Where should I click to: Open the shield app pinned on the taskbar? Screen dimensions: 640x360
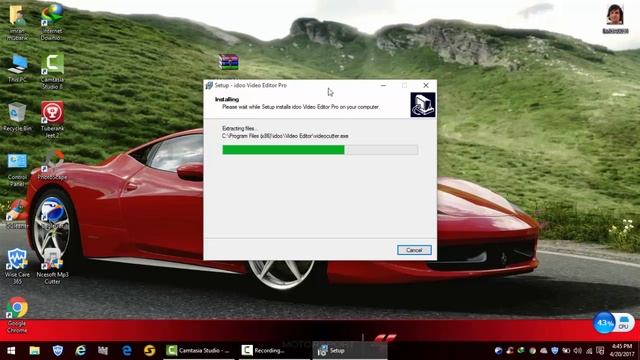point(58,350)
